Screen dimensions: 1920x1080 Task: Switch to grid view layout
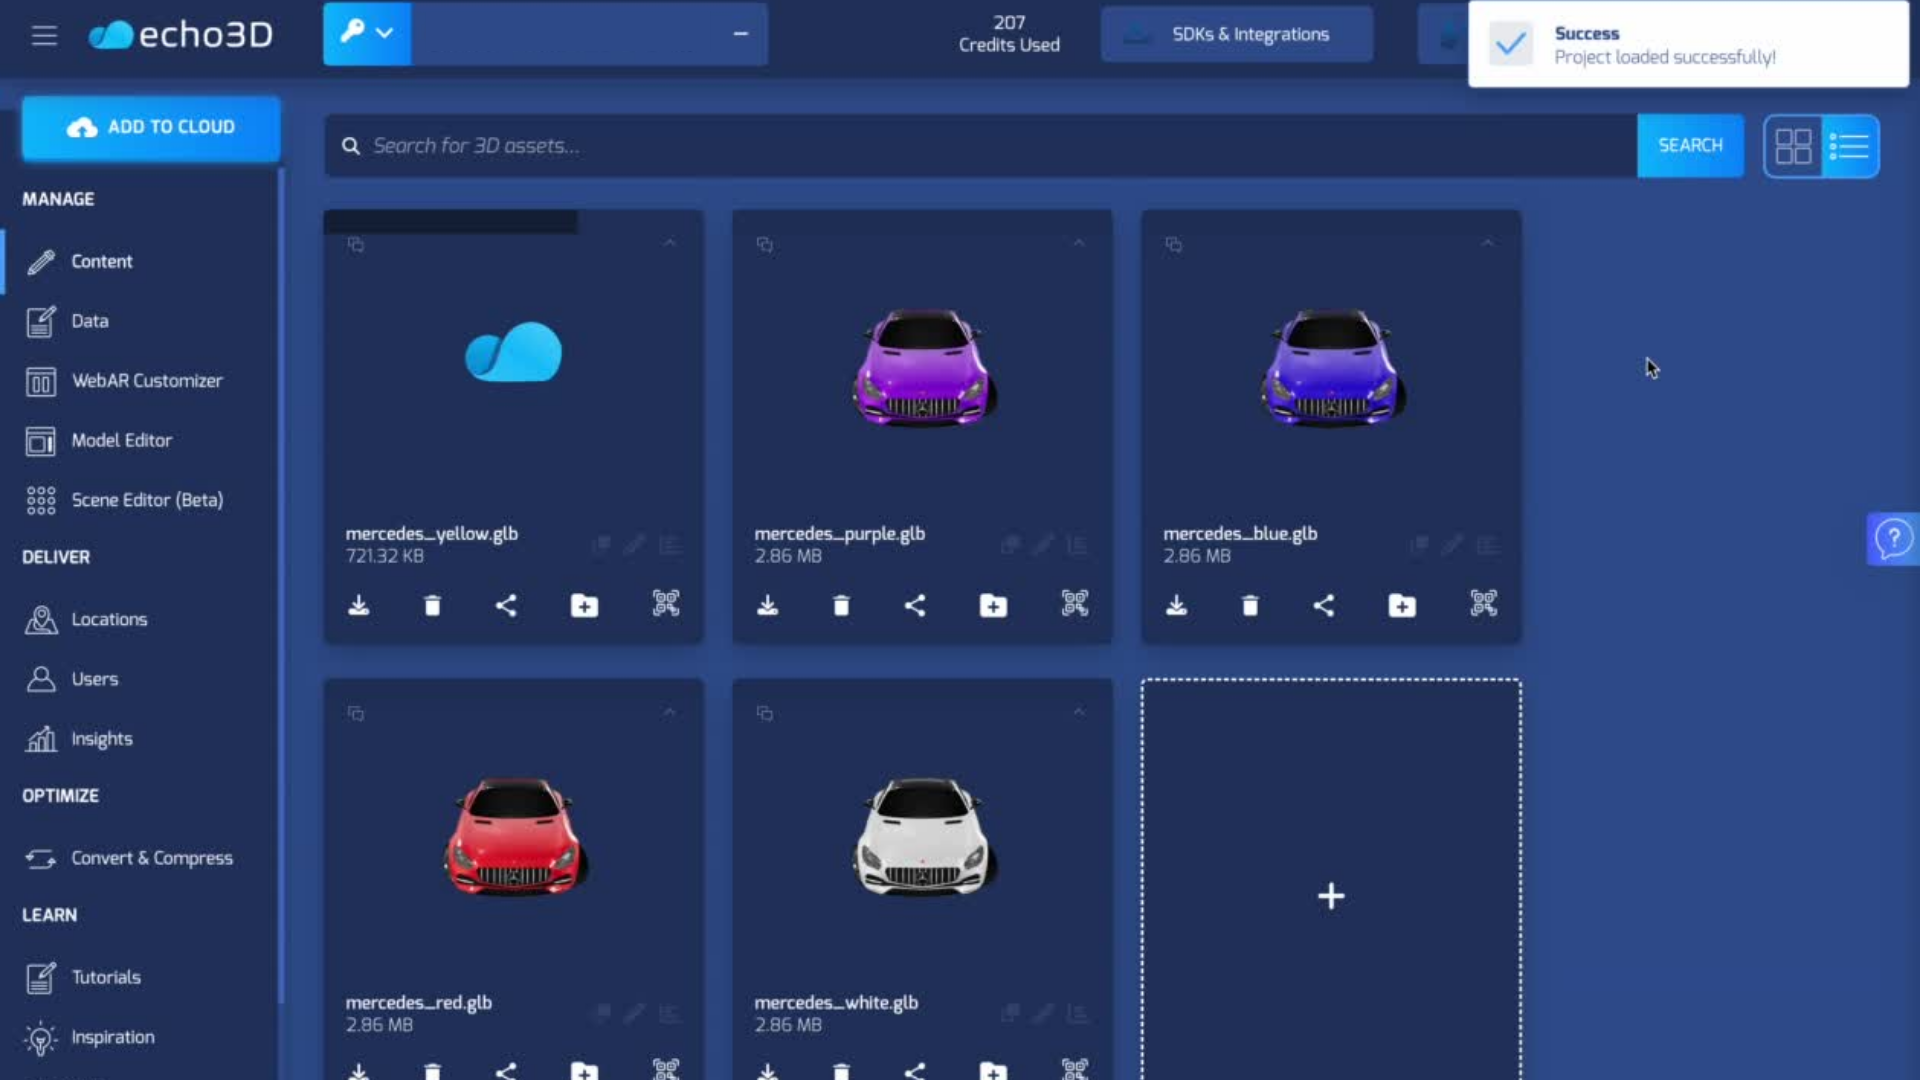click(1795, 145)
